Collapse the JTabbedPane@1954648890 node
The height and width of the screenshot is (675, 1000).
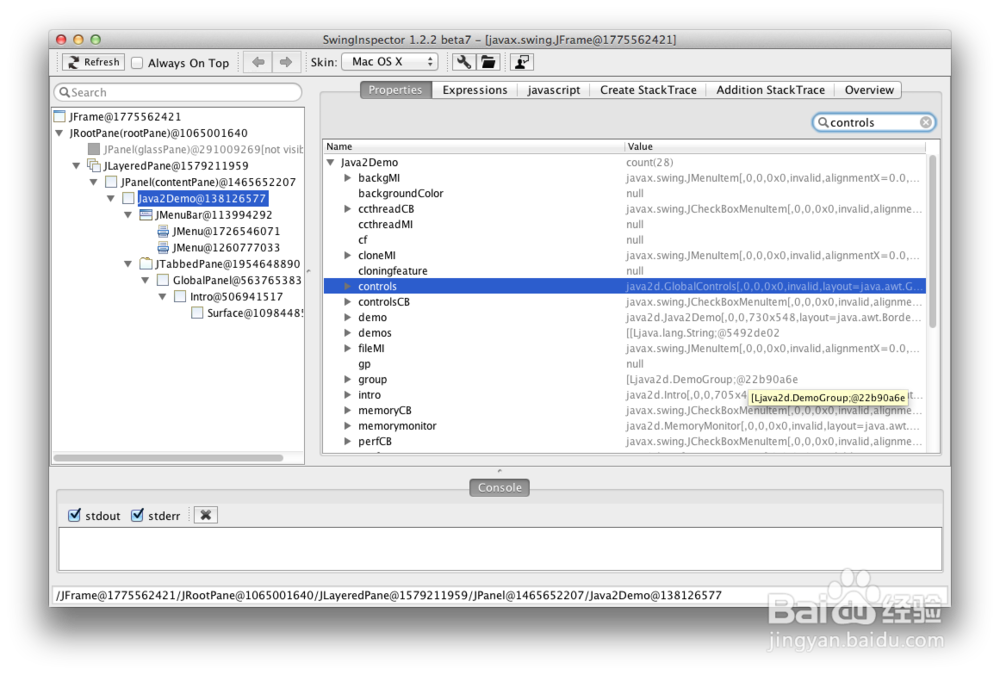coord(128,264)
